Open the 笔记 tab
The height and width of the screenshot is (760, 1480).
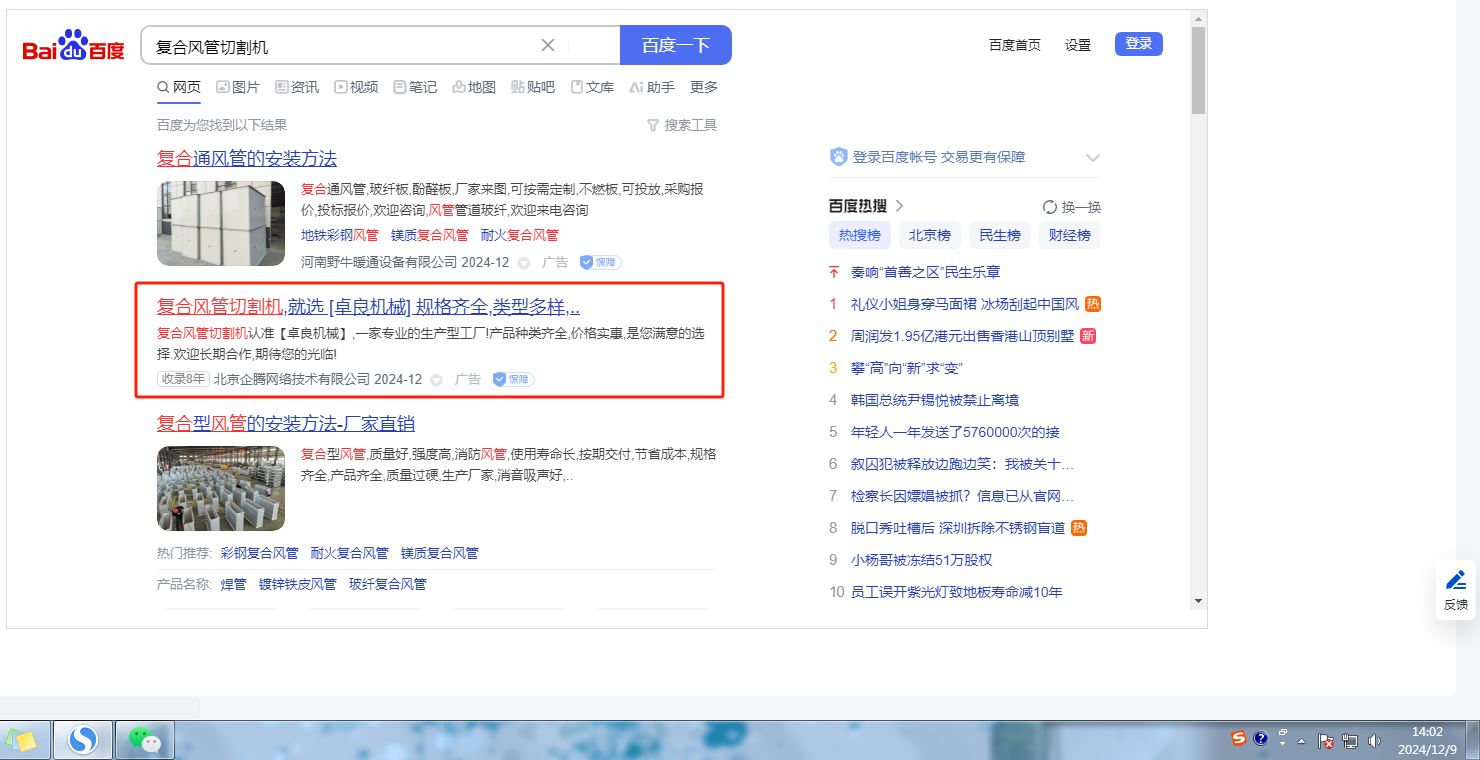[415, 87]
